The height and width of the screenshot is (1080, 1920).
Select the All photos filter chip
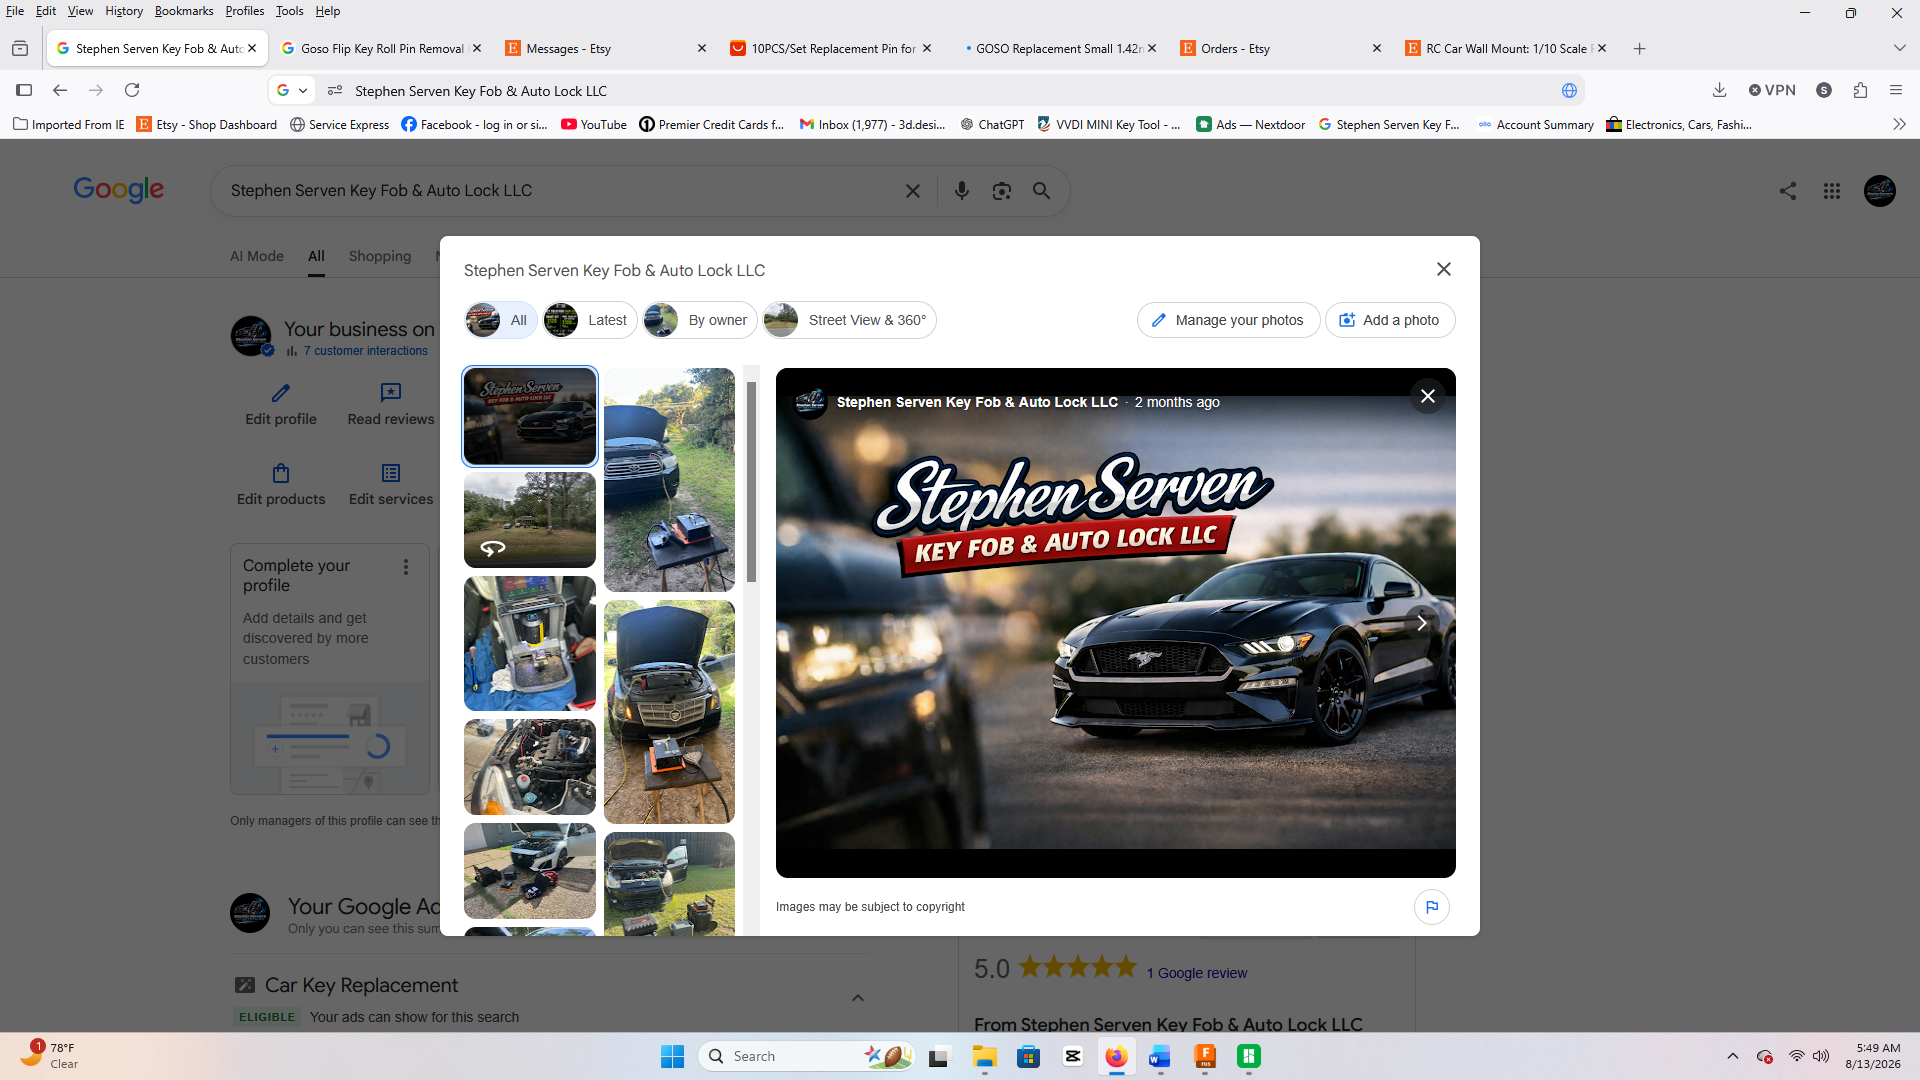500,320
